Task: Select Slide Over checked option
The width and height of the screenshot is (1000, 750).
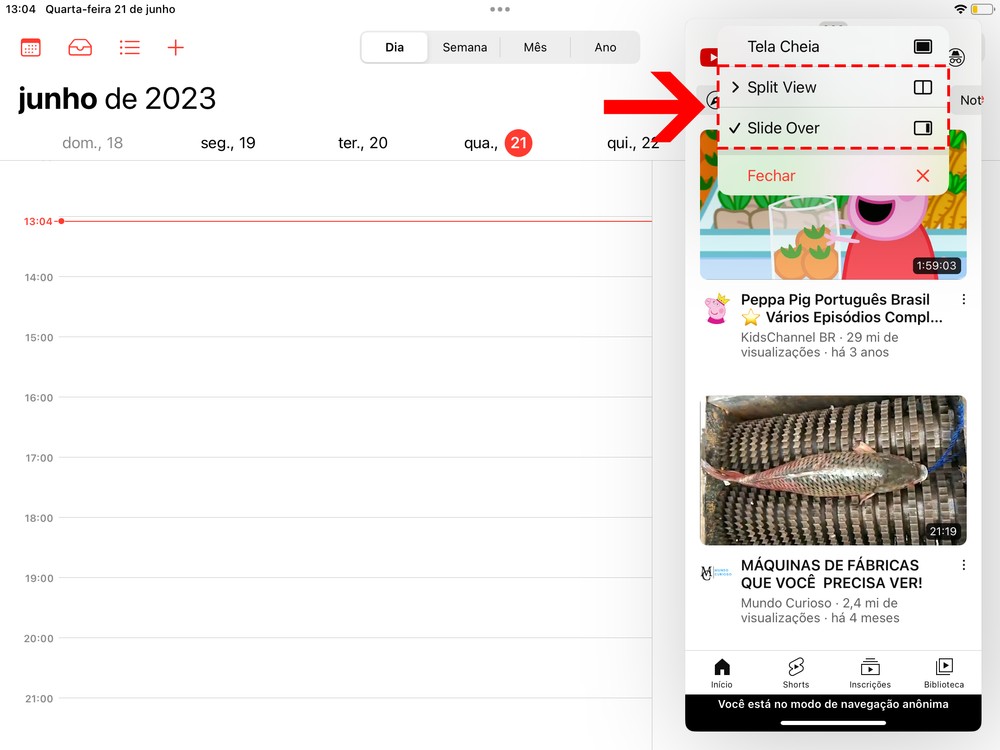Action: (x=832, y=128)
